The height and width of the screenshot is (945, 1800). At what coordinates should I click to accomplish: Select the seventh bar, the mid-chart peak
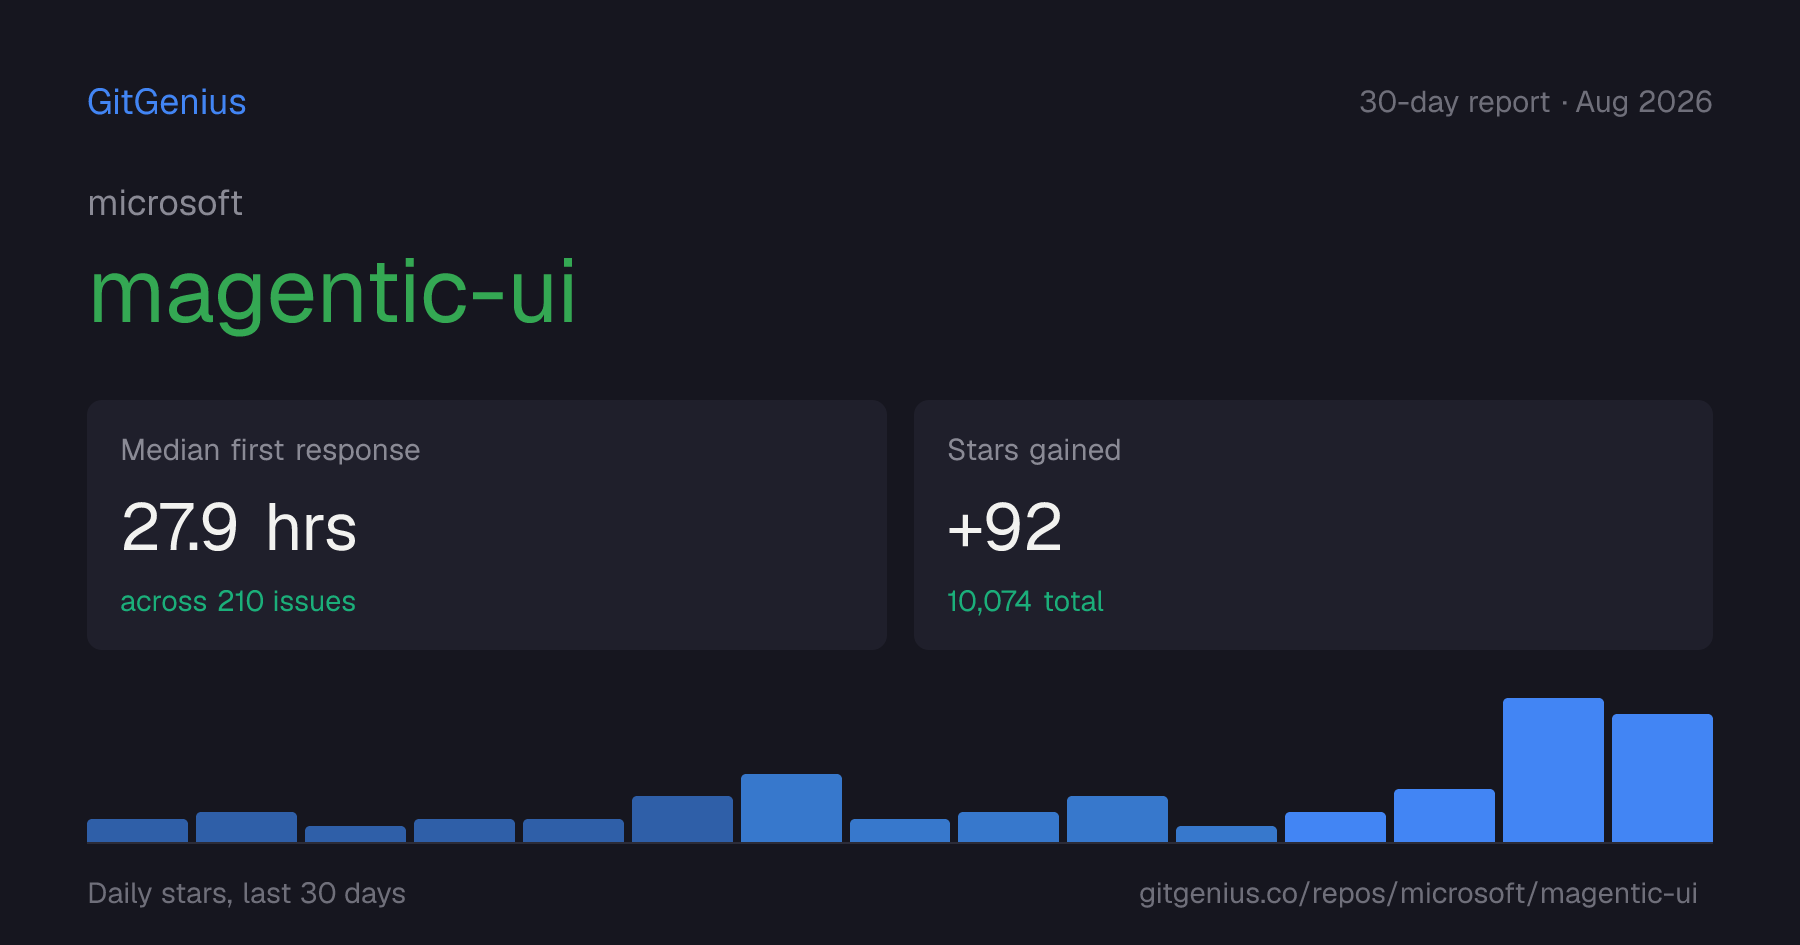(x=791, y=808)
